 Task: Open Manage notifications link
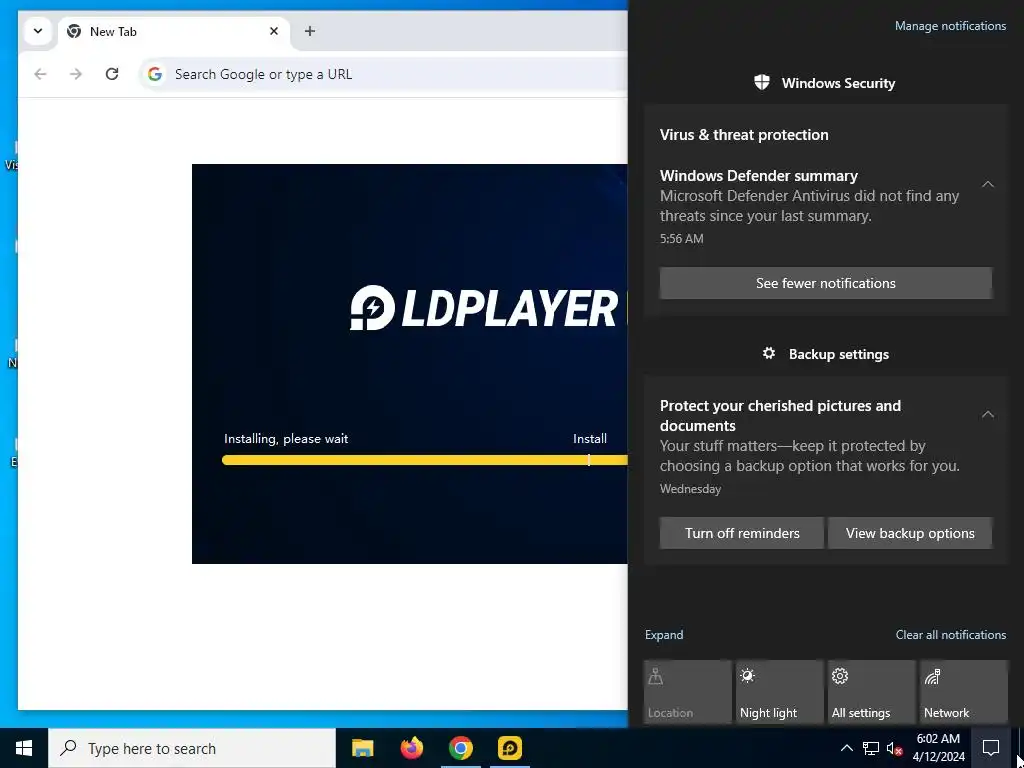coord(950,26)
